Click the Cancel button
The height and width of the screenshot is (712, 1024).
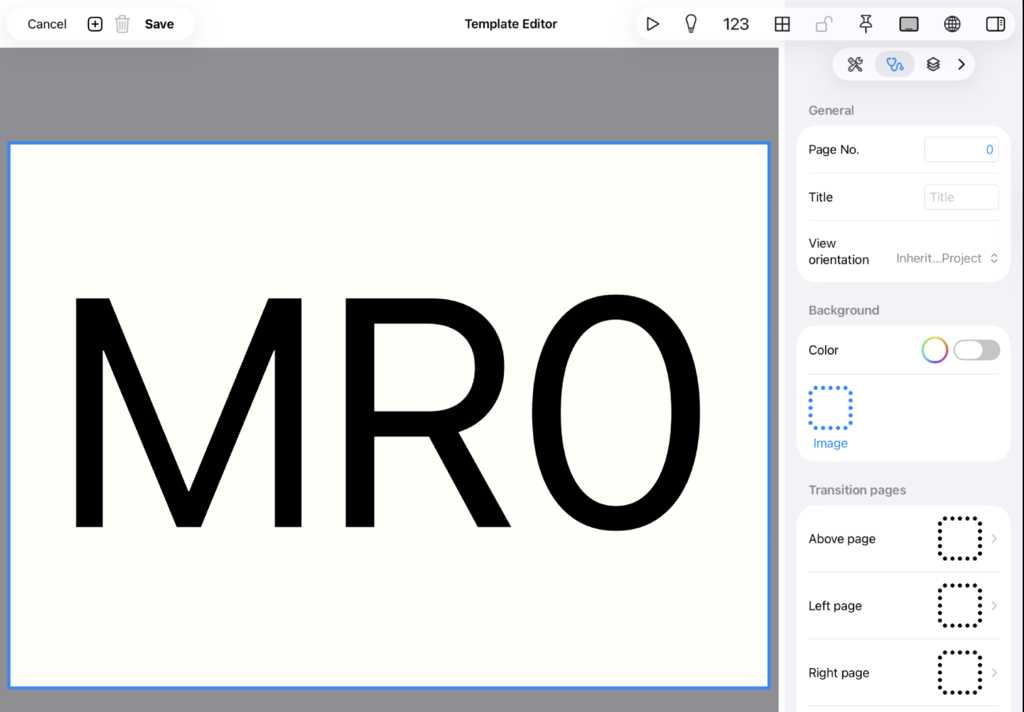47,24
